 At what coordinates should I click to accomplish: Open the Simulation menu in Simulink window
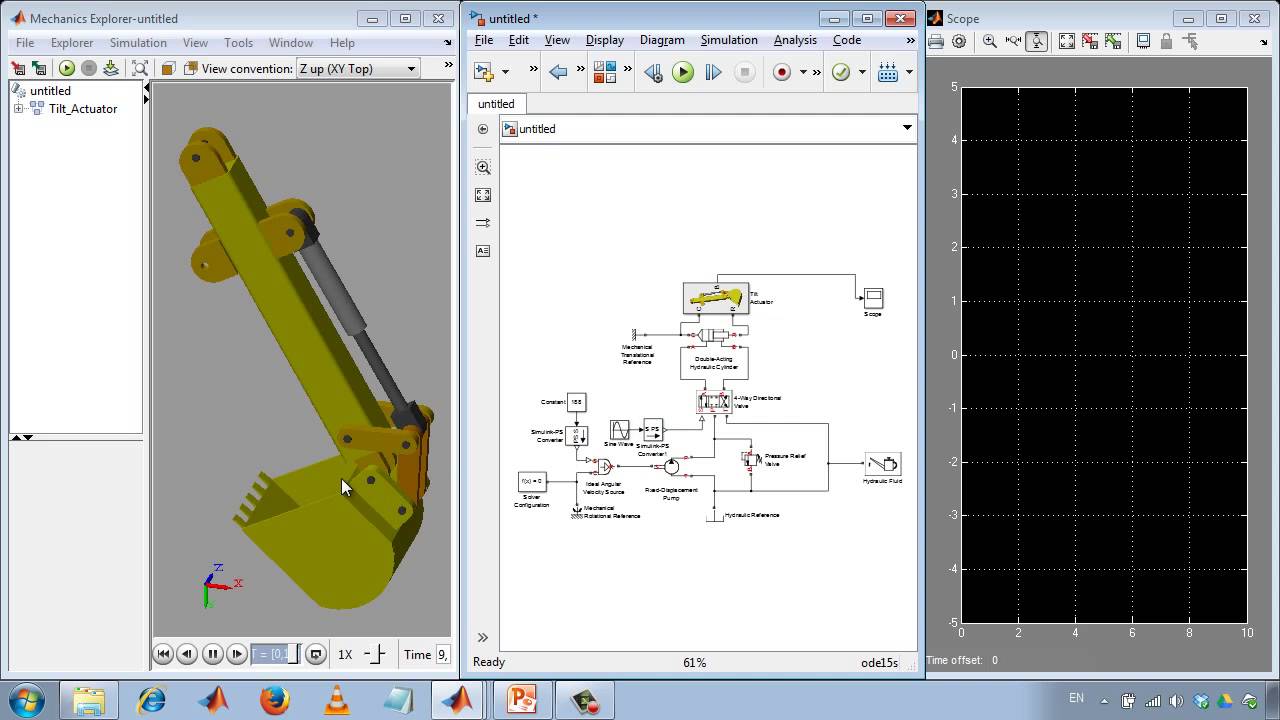(x=729, y=40)
